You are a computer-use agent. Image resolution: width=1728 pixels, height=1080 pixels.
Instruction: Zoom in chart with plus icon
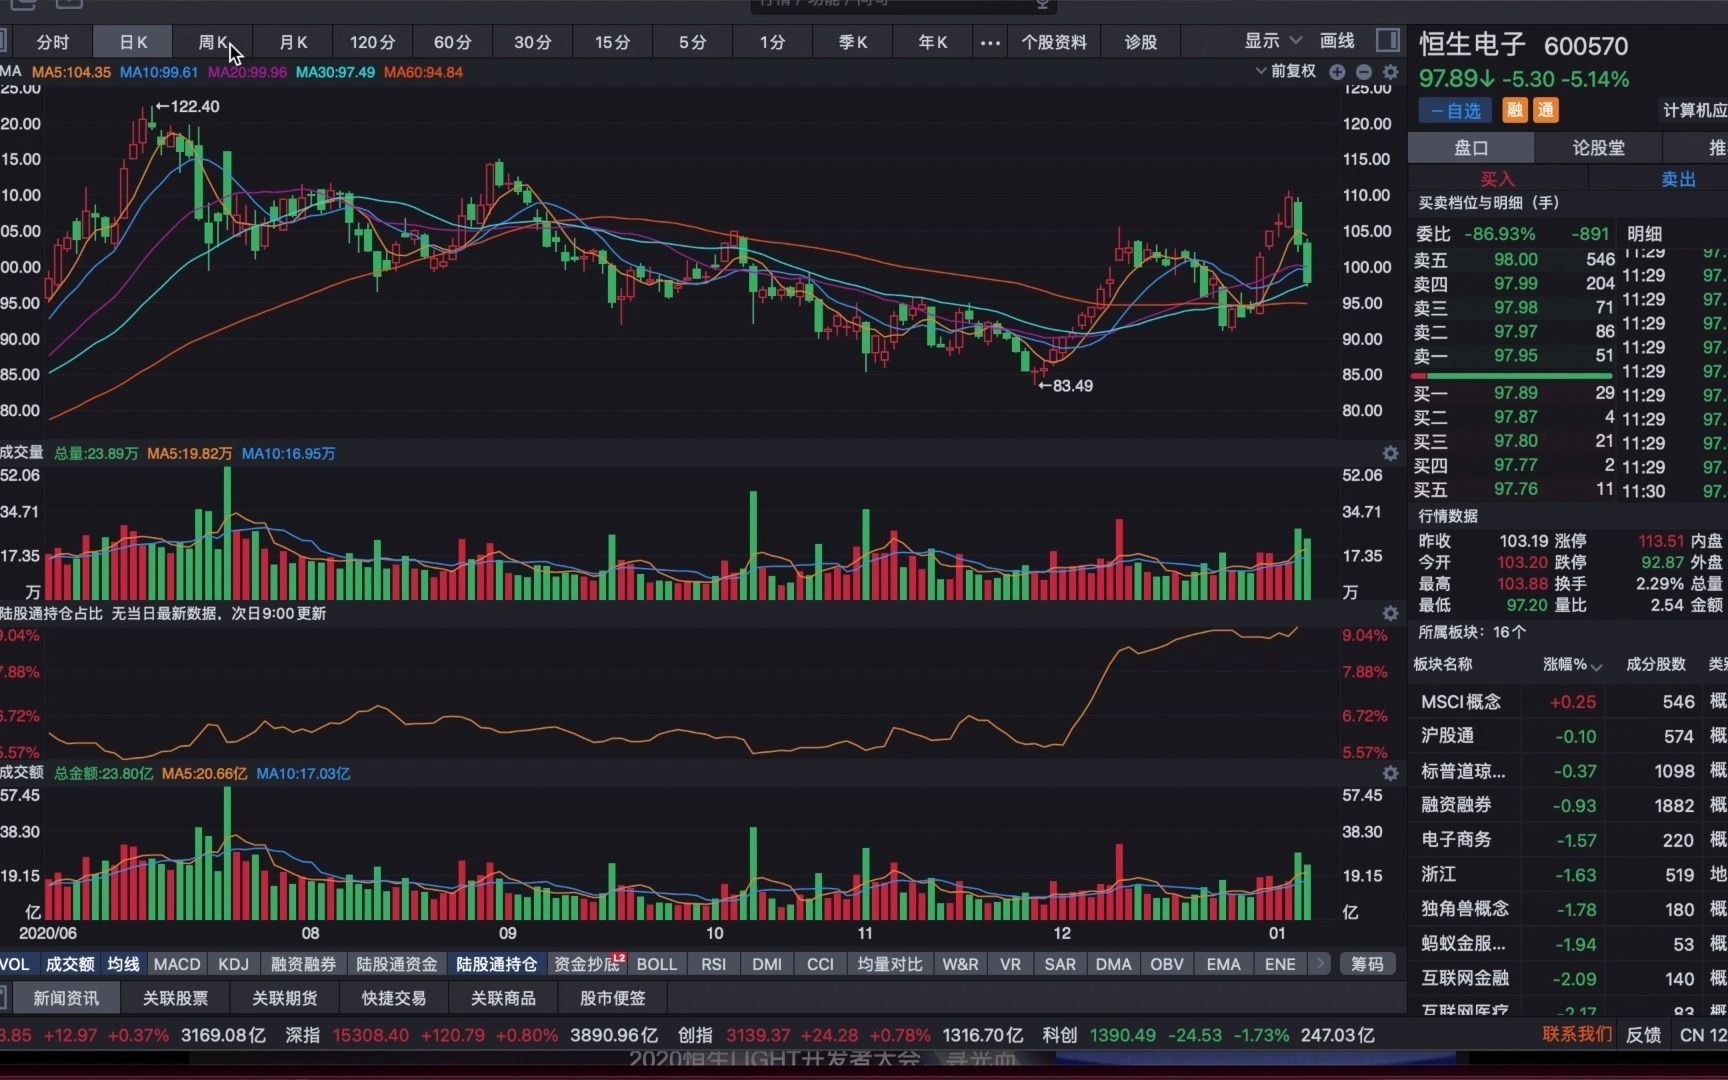point(1337,72)
